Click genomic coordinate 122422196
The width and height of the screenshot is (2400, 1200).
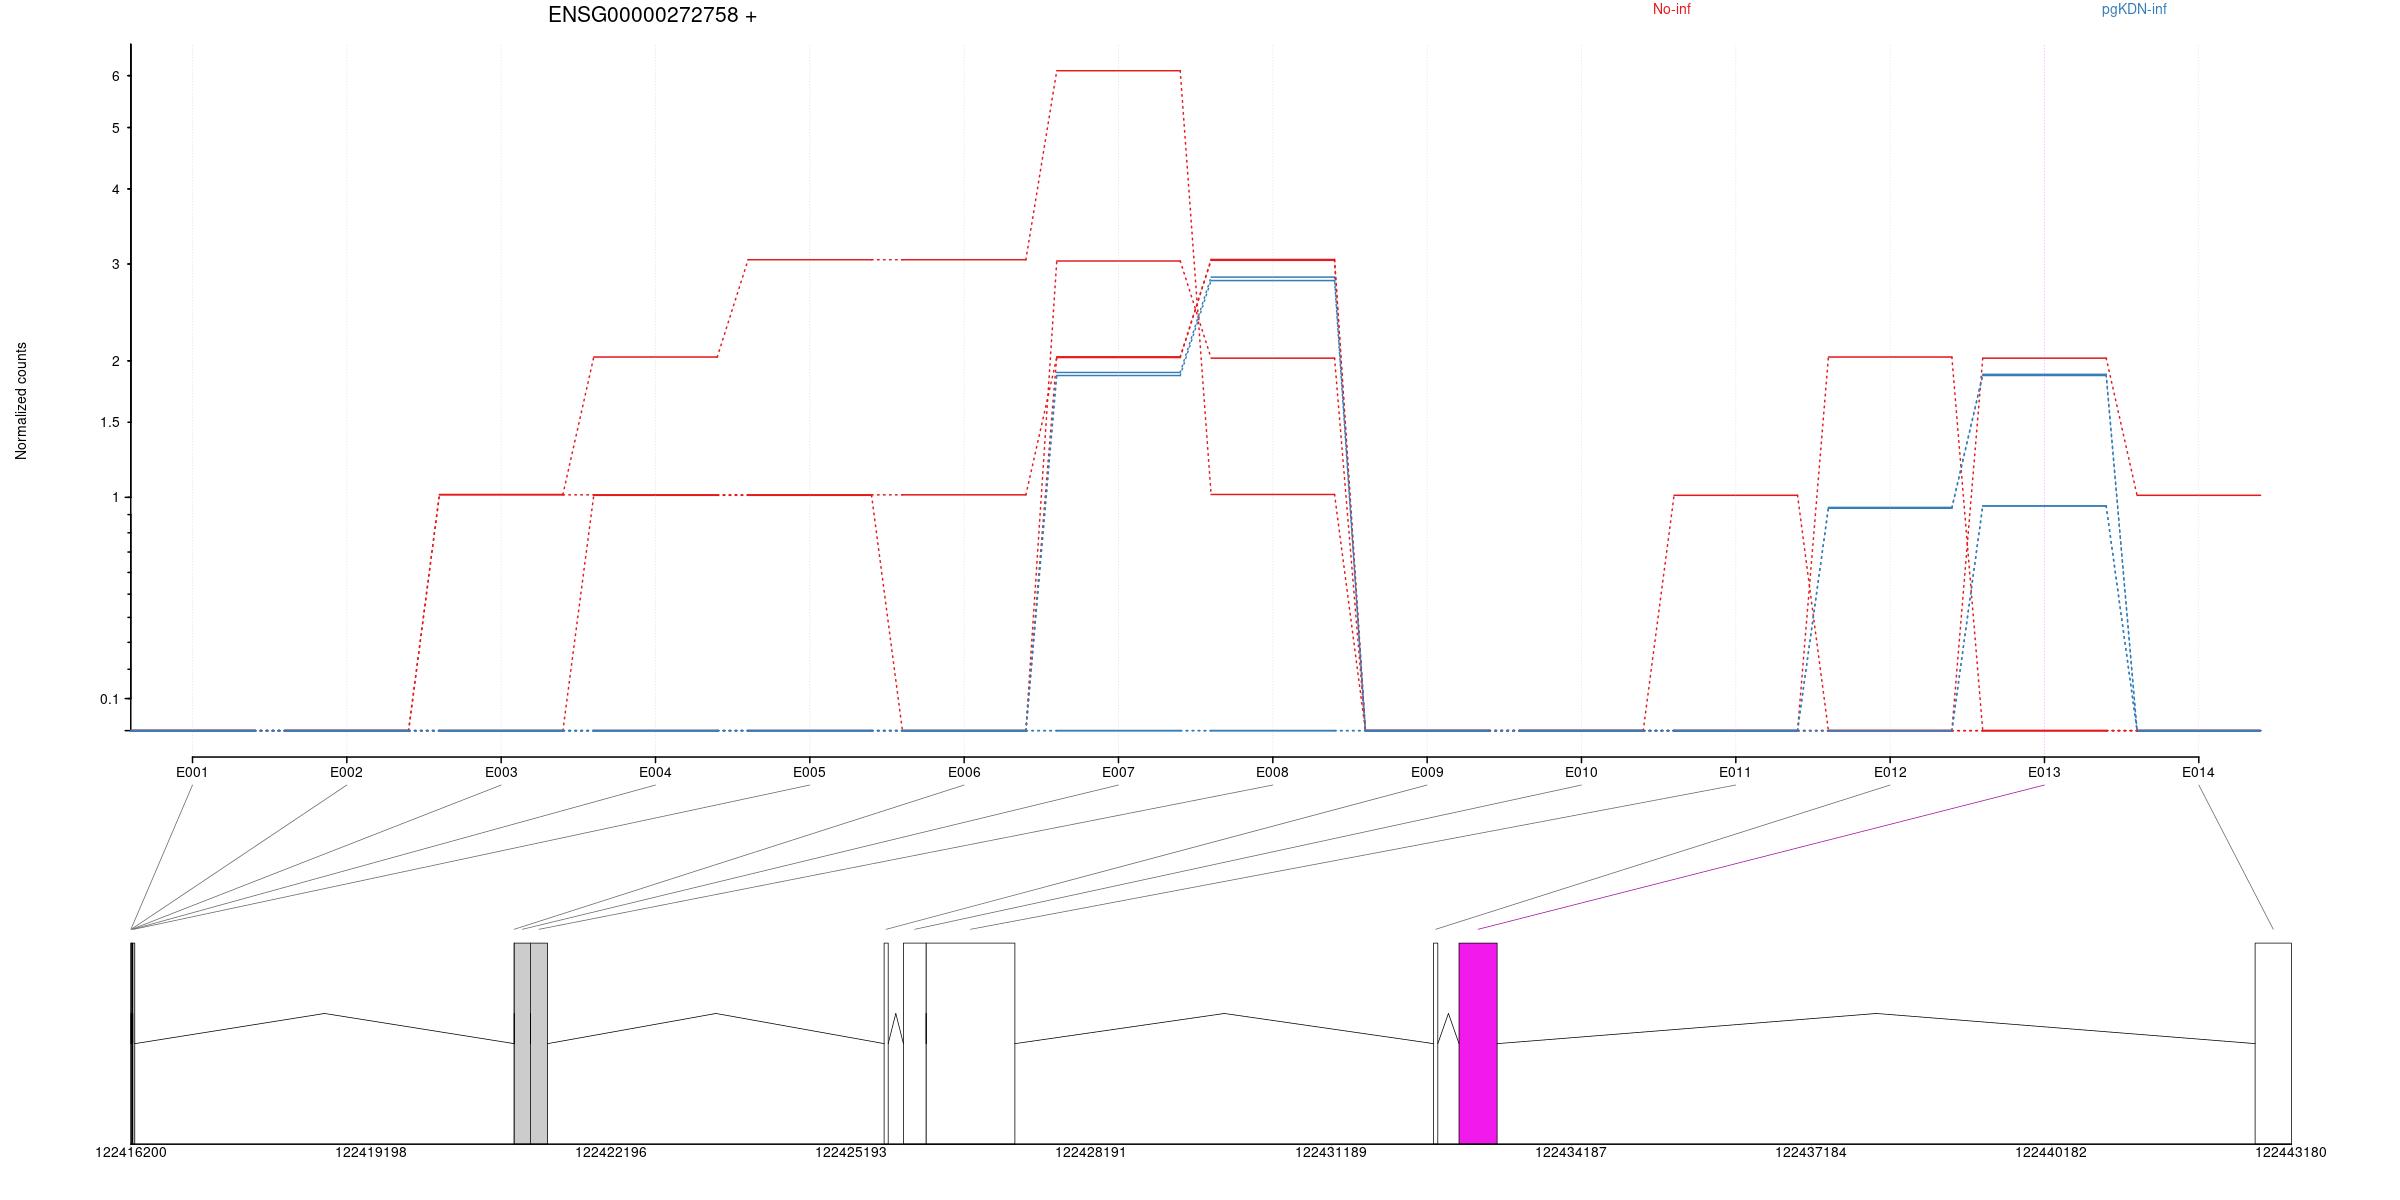click(x=611, y=1152)
